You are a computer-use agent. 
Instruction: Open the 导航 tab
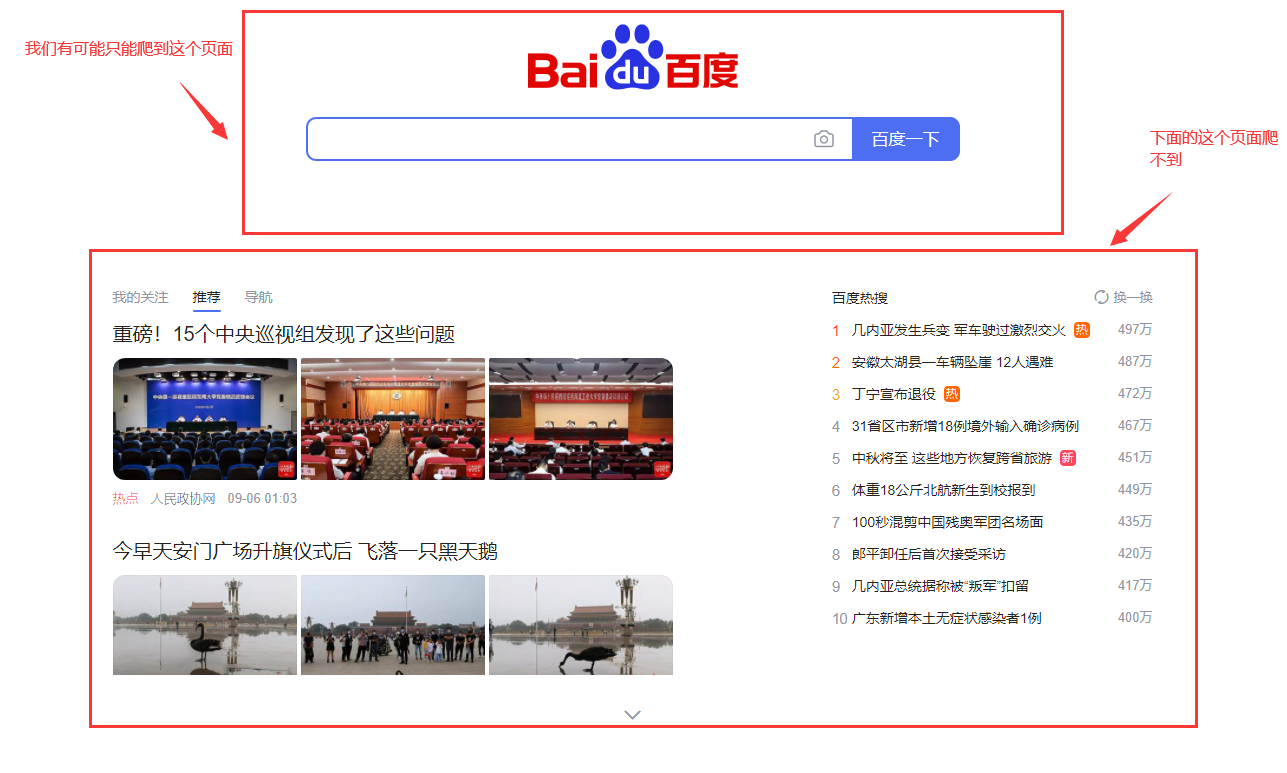[259, 298]
